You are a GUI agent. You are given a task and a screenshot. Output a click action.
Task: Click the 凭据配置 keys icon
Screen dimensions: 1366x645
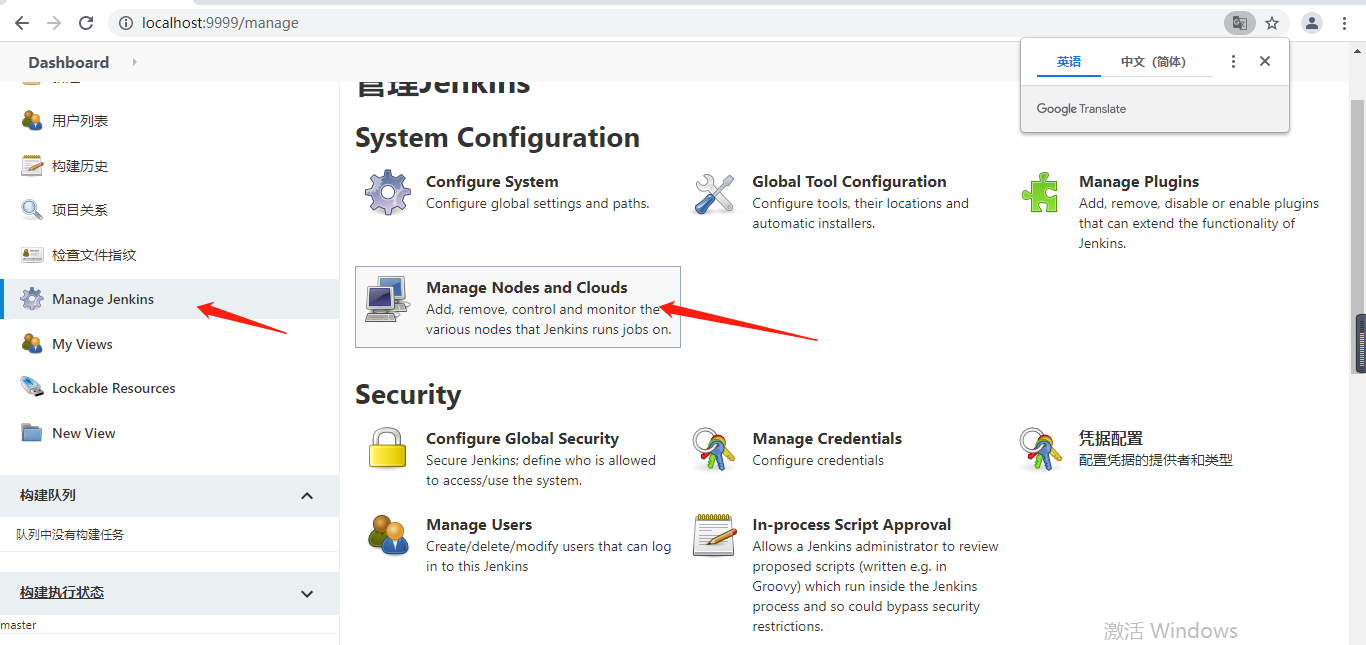(x=1041, y=449)
